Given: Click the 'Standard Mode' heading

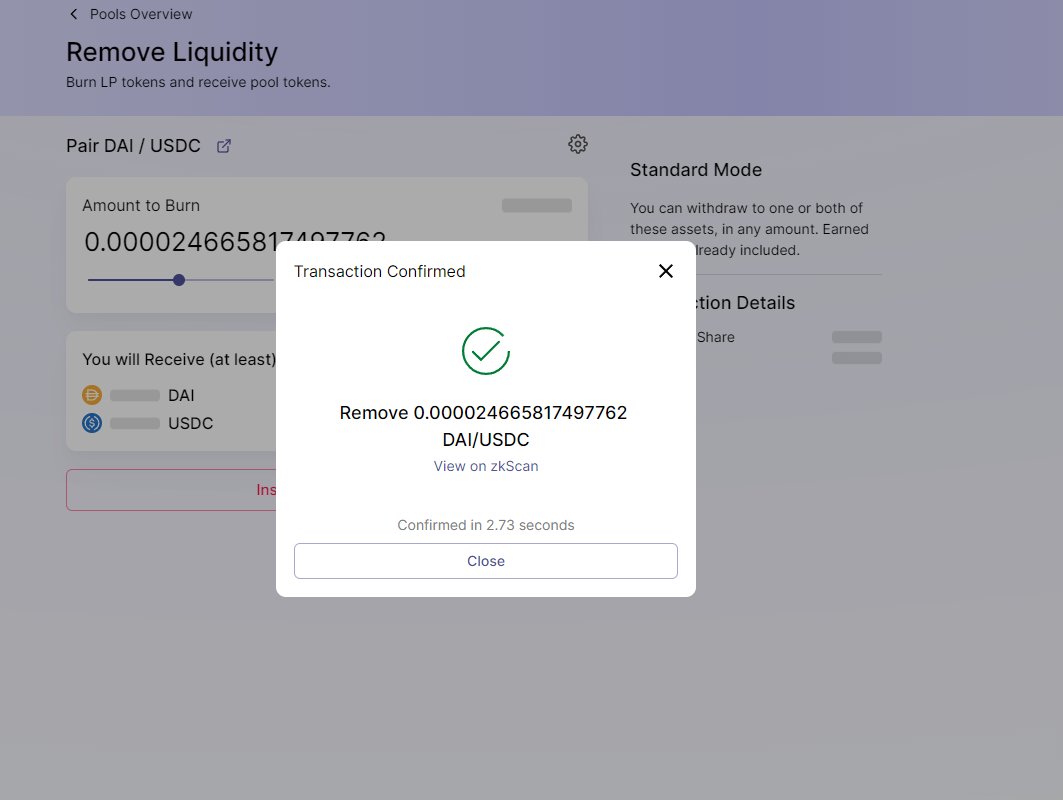Looking at the screenshot, I should coord(696,169).
